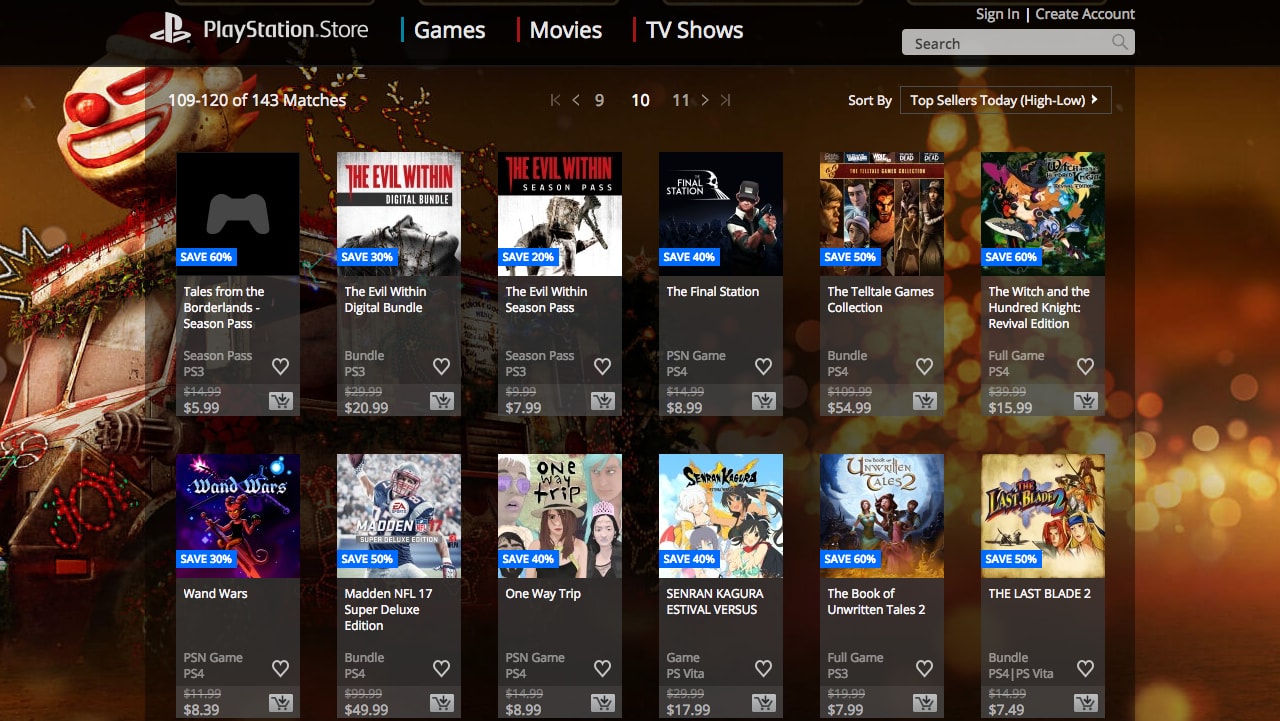This screenshot has height=721, width=1280.
Task: Click The Telltale Games Collection title
Action: coord(880,300)
